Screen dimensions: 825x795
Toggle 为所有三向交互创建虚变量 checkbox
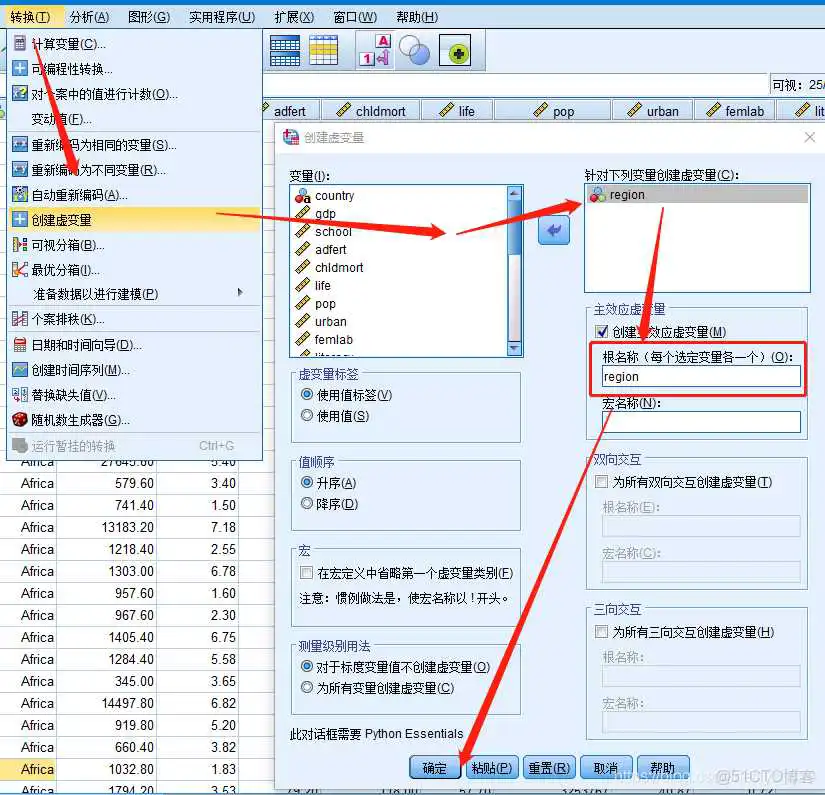tap(601, 631)
